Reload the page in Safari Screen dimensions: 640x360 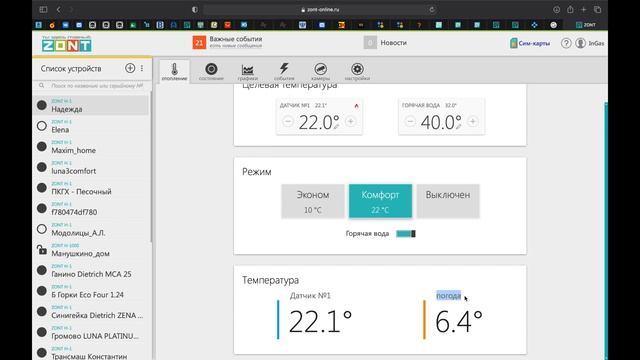pyautogui.click(x=431, y=9)
